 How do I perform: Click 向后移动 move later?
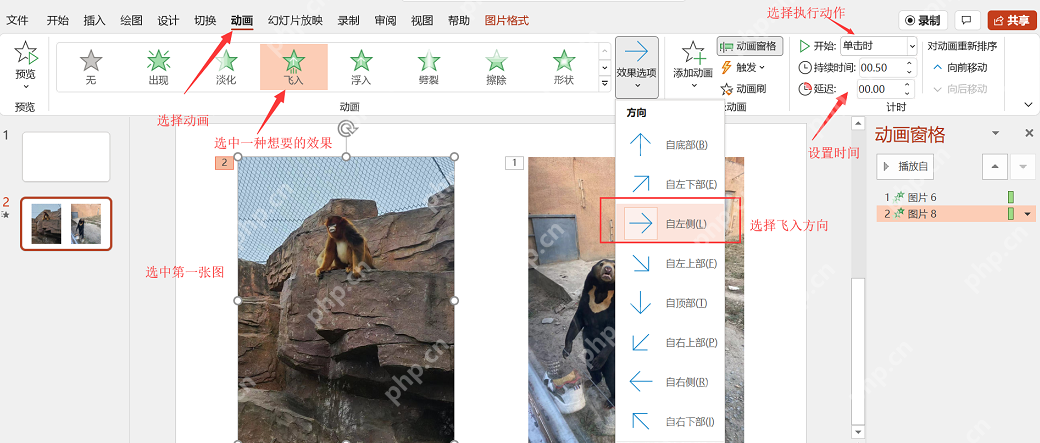coord(960,89)
